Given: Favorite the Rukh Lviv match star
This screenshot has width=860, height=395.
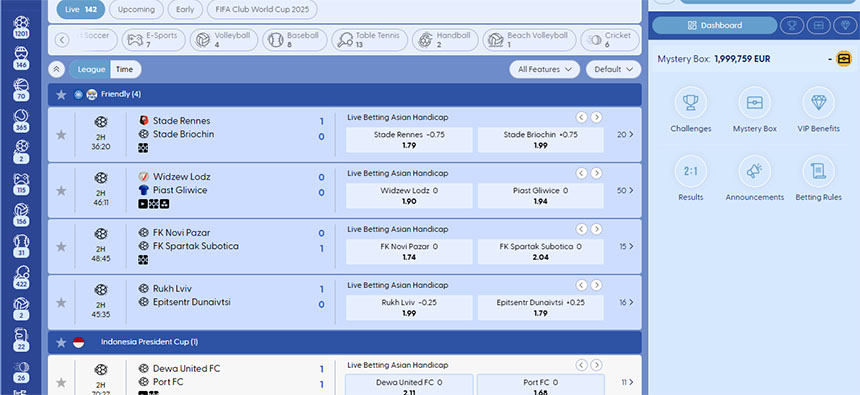Looking at the screenshot, I should point(61,303).
